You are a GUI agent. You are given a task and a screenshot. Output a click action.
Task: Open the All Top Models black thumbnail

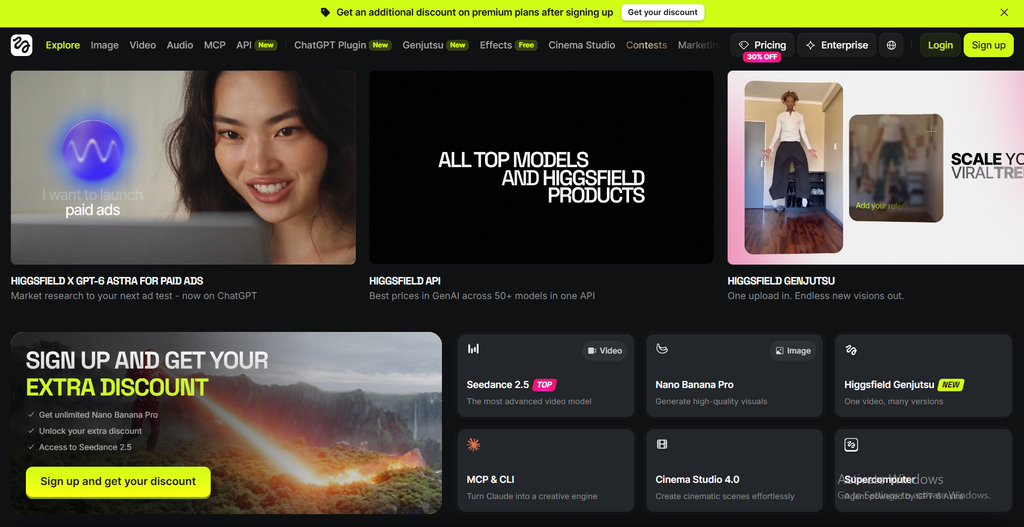[x=541, y=167]
